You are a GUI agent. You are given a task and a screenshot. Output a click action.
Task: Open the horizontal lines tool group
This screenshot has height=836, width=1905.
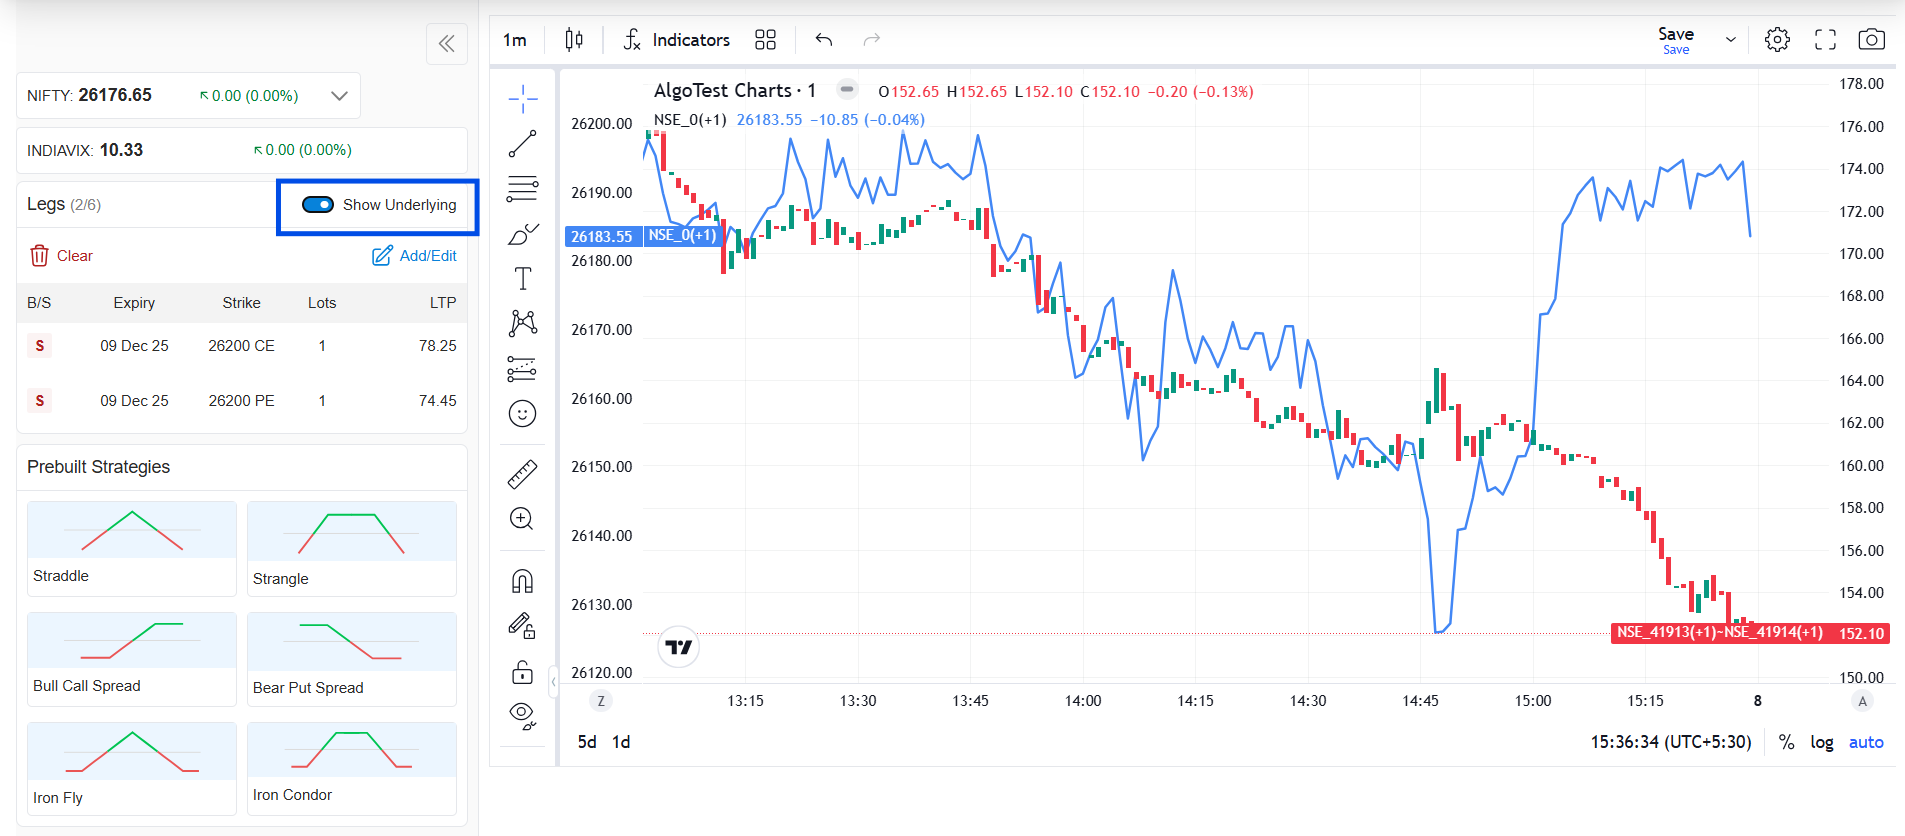[x=523, y=189]
